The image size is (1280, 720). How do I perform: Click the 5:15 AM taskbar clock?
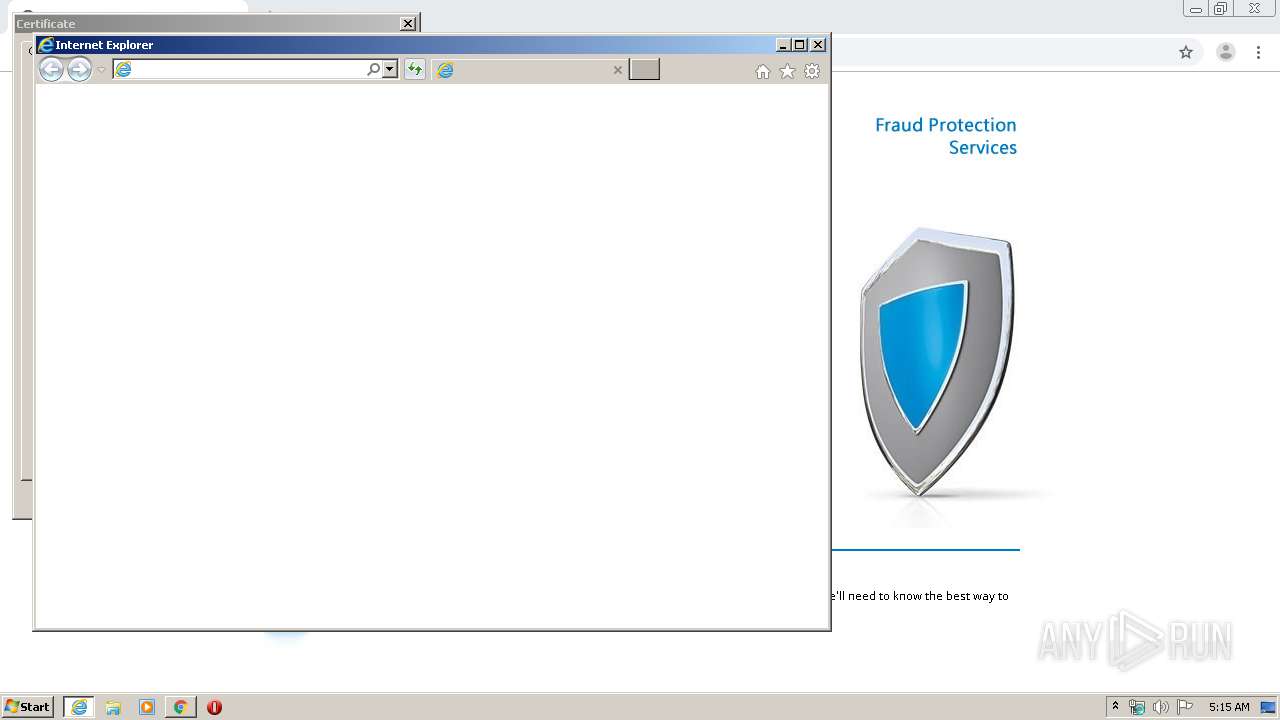(x=1229, y=707)
